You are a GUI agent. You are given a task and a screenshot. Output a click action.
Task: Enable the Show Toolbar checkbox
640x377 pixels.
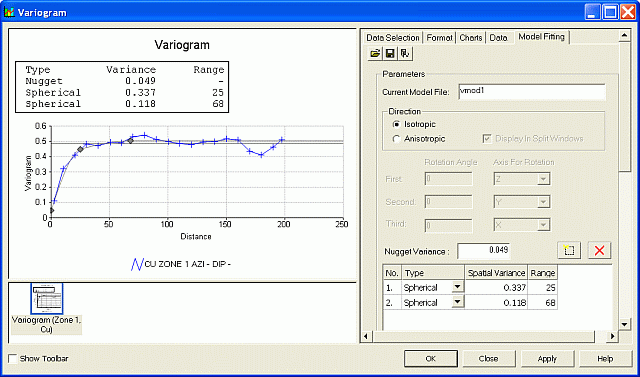(13, 359)
